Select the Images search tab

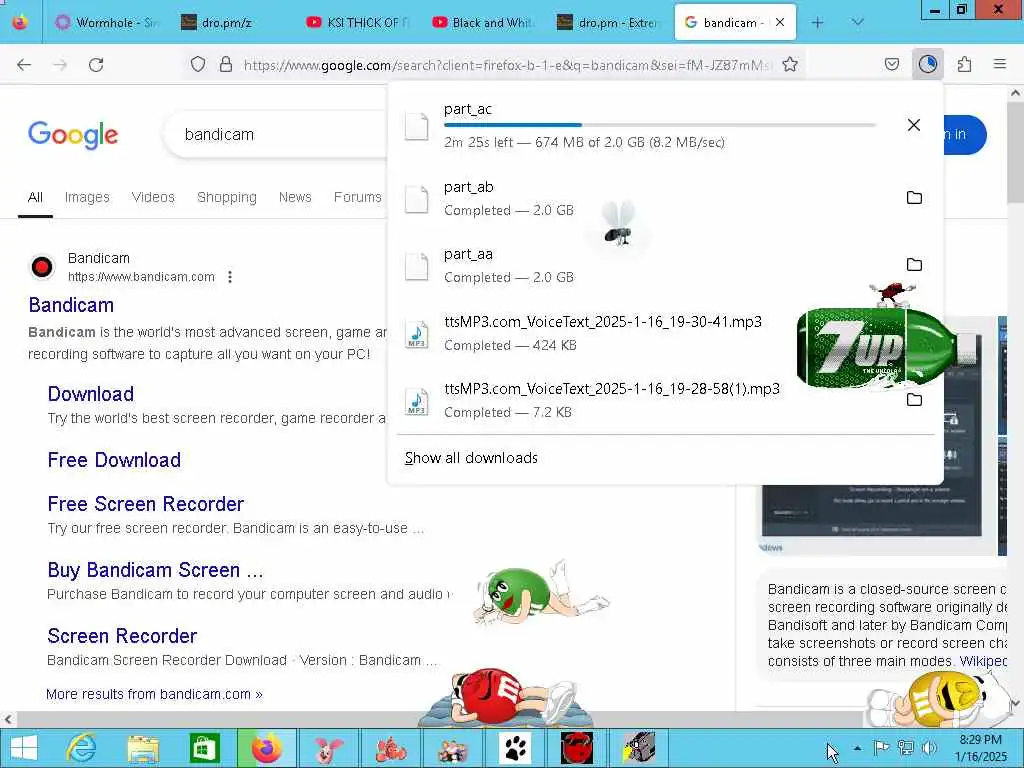point(87,197)
